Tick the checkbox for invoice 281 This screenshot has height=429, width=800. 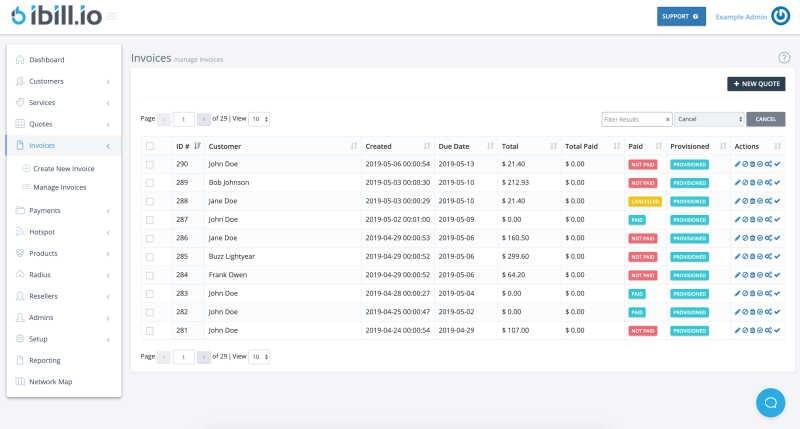tap(150, 331)
